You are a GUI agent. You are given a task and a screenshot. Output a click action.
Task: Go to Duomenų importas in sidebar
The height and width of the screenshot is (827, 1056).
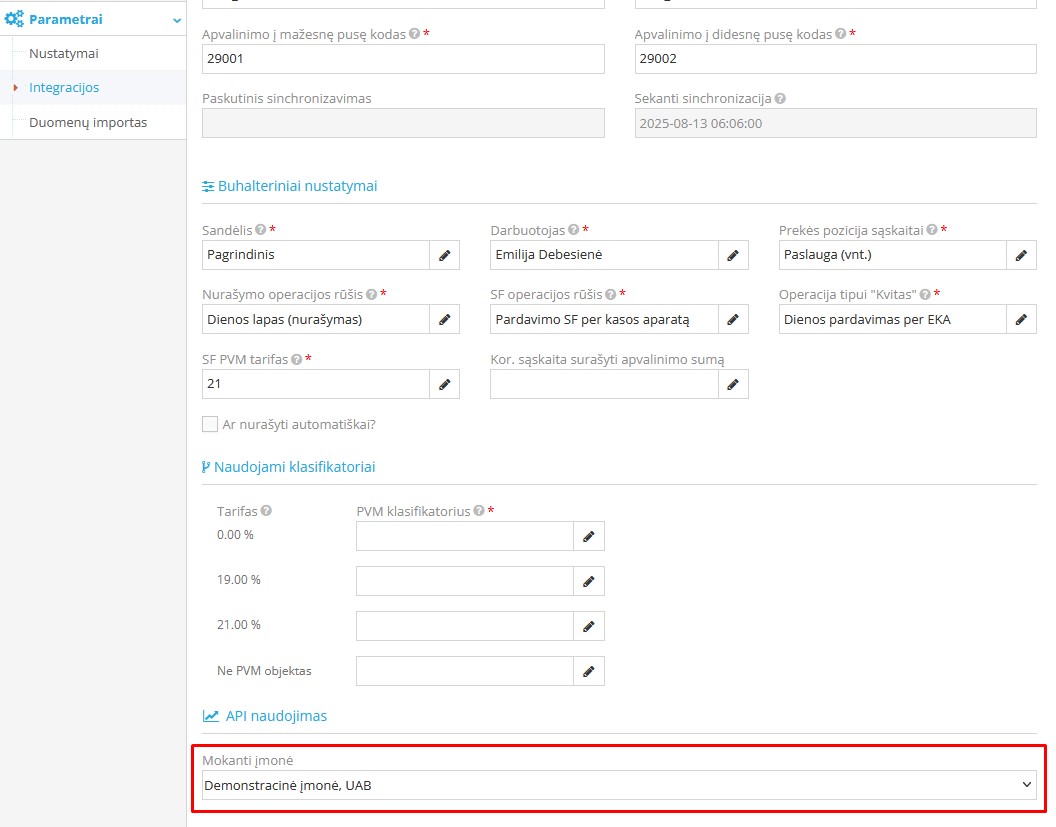88,122
